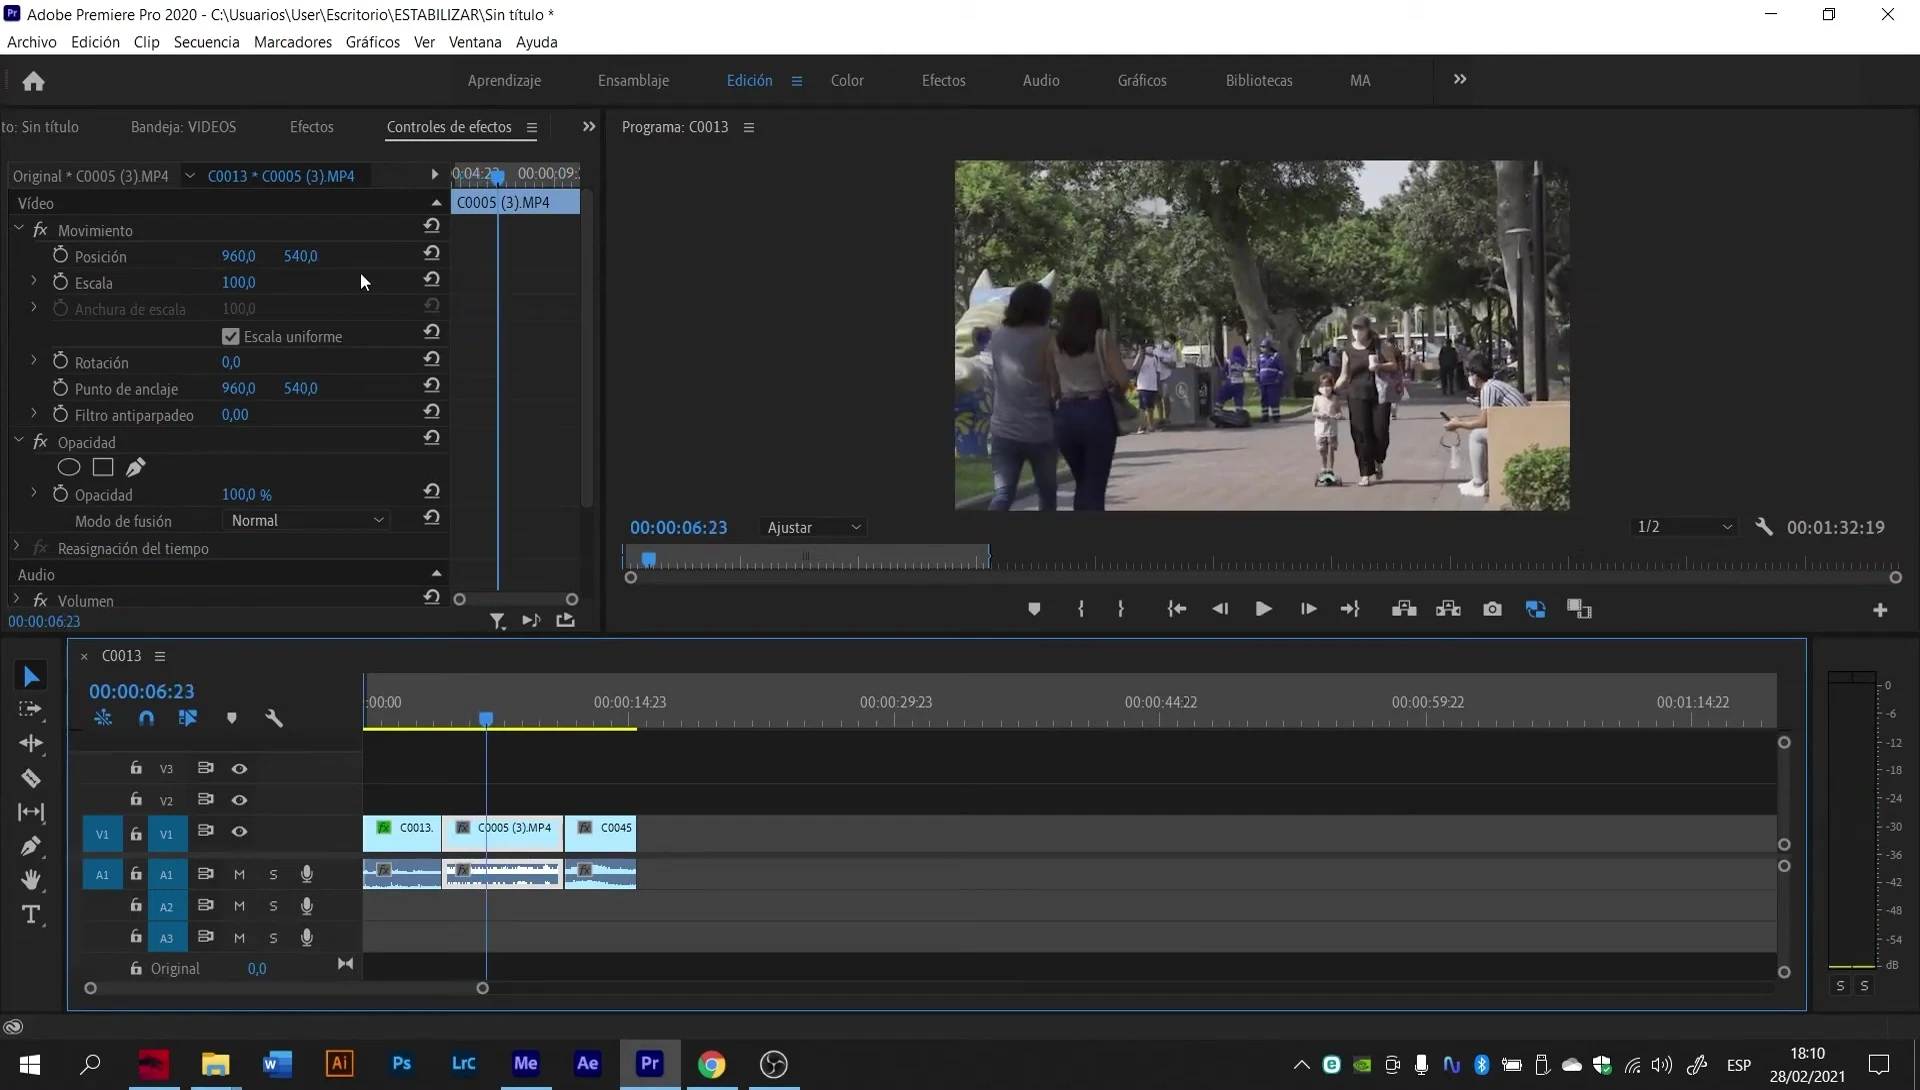Select the Razor tool
Screen dimensions: 1920x1090
(x=31, y=778)
